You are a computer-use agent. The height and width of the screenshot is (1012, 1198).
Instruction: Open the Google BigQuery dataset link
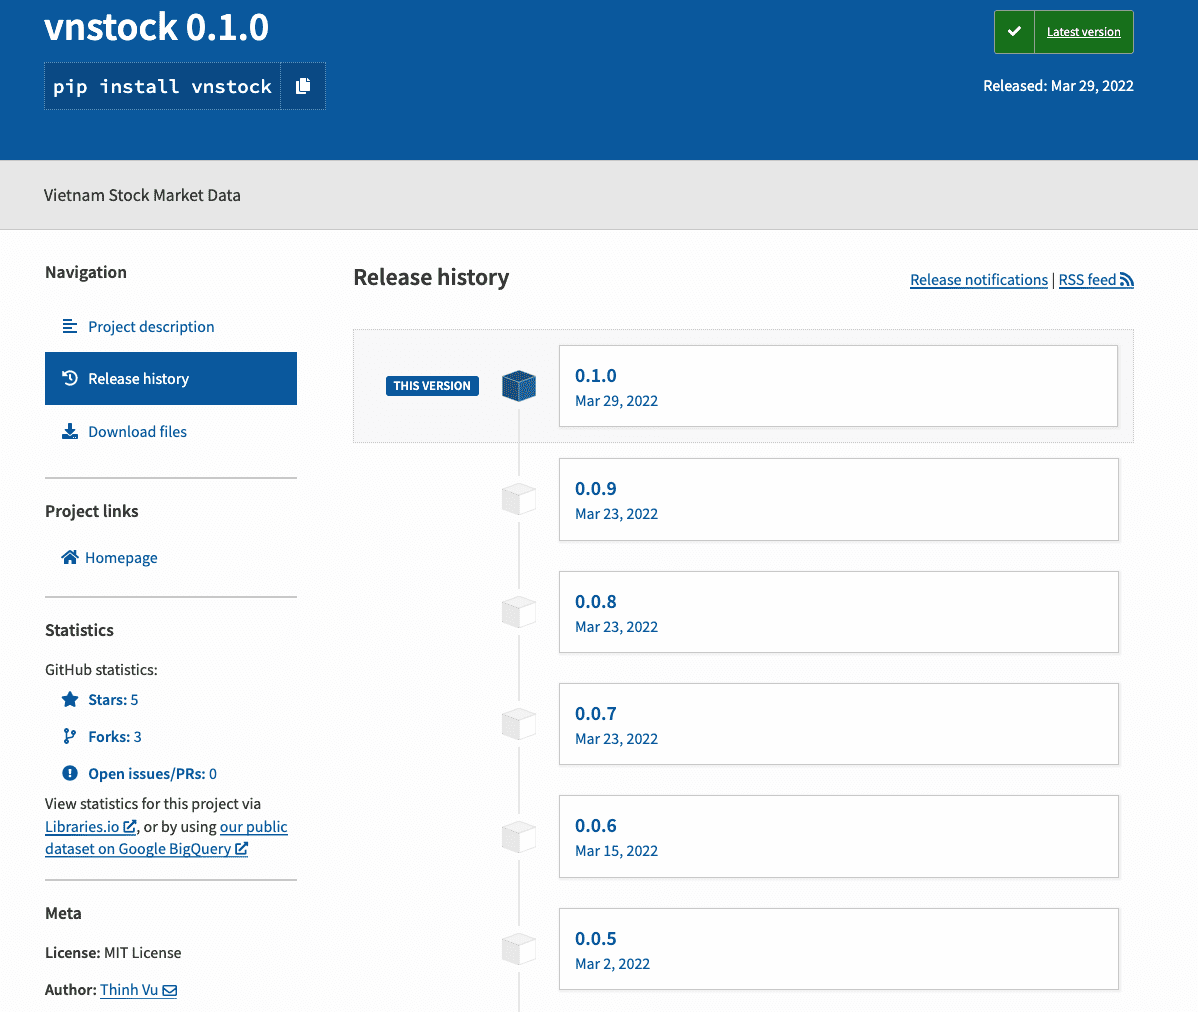pos(146,848)
